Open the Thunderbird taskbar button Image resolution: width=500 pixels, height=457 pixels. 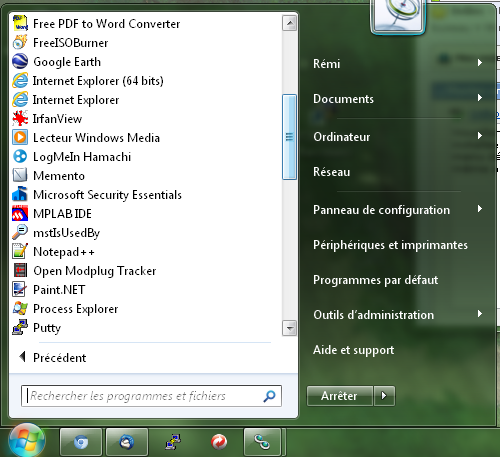click(x=127, y=442)
